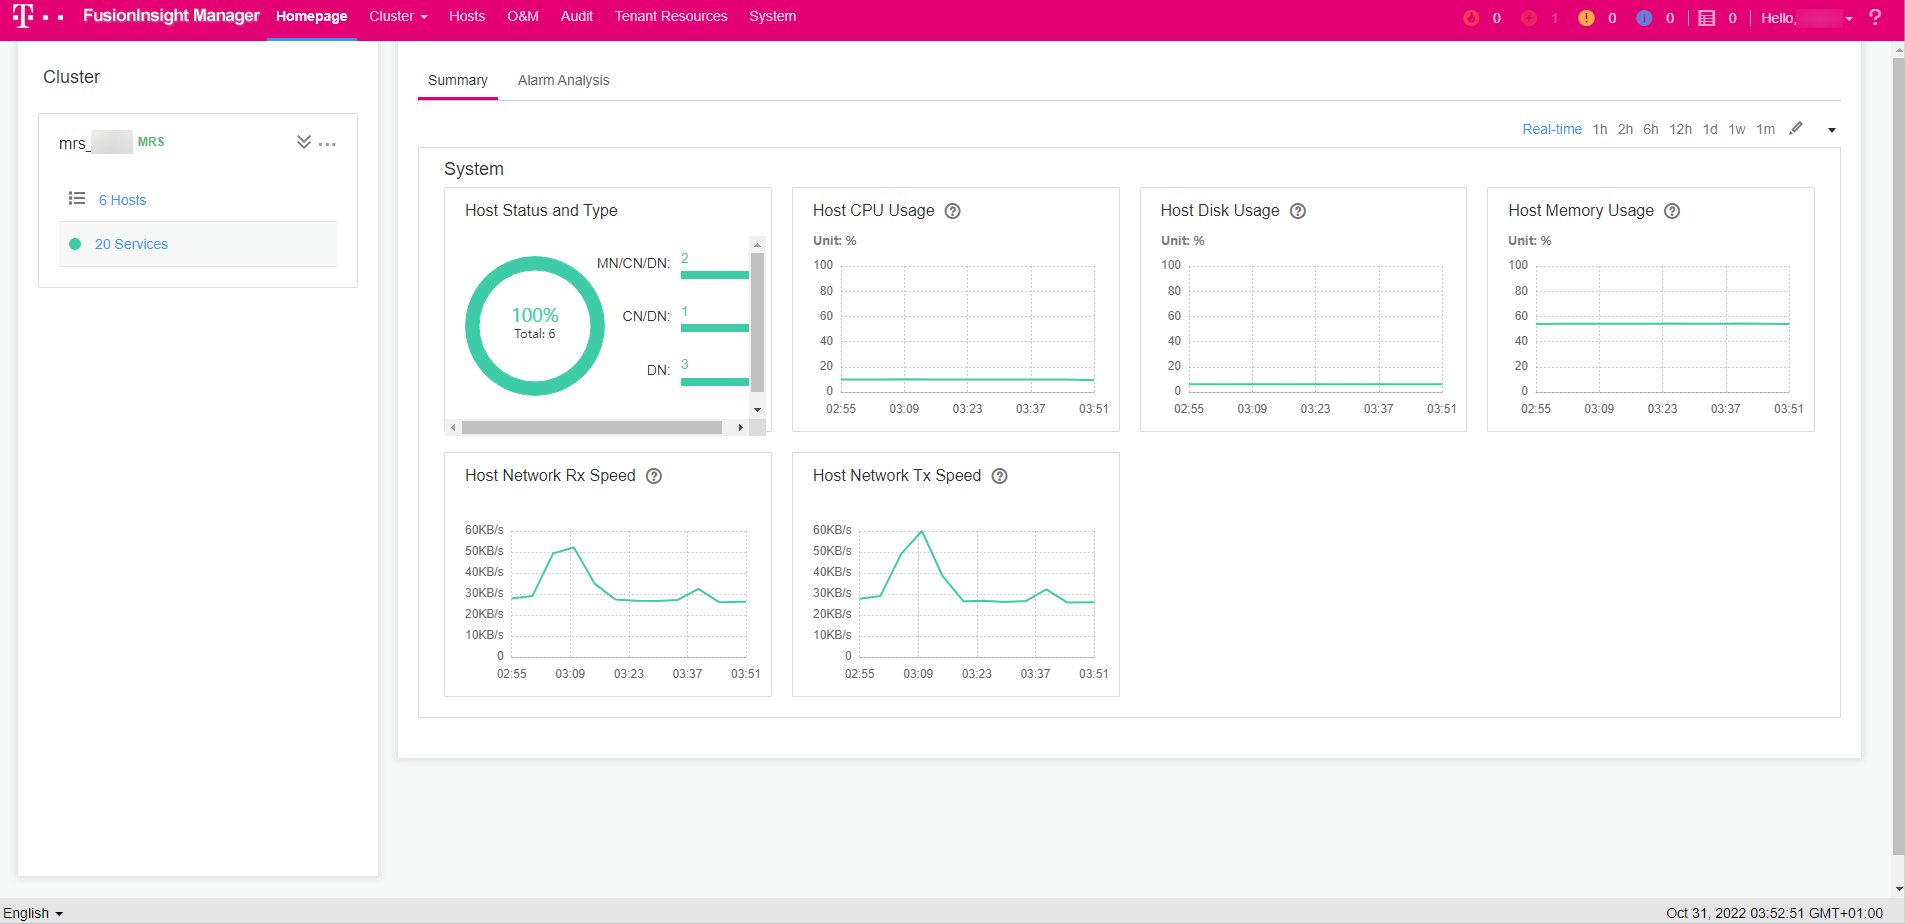1905x924 pixels.
Task: Select the Real-time range
Action: 1552,129
